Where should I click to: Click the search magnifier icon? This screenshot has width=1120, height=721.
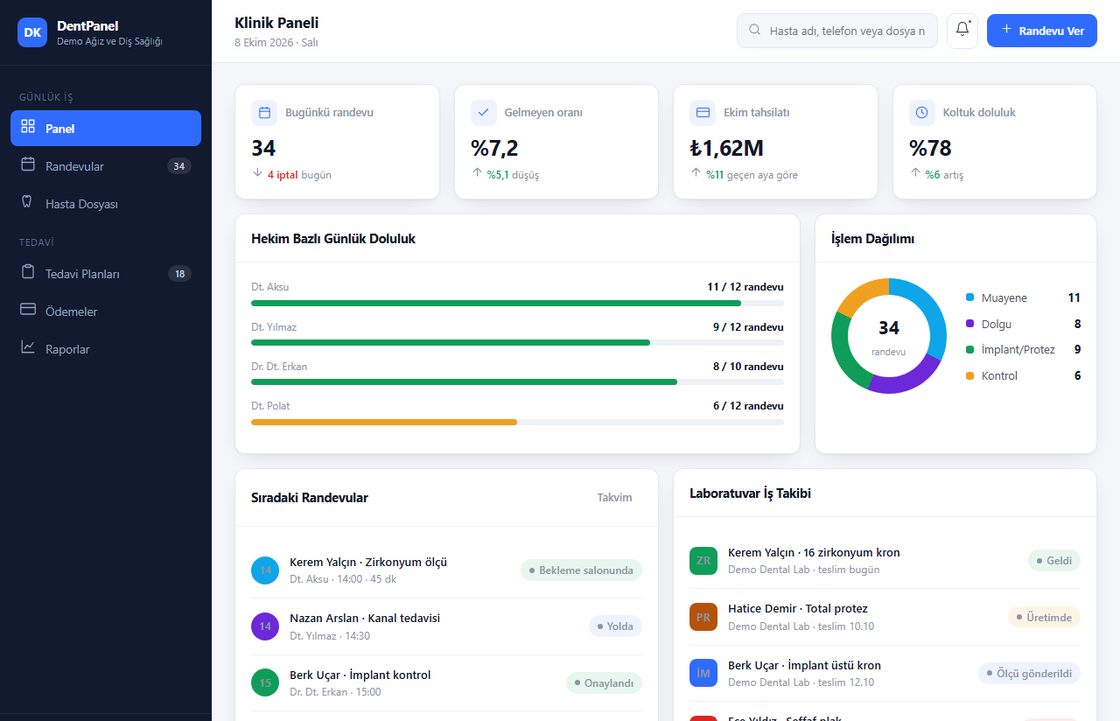pyautogui.click(x=754, y=30)
